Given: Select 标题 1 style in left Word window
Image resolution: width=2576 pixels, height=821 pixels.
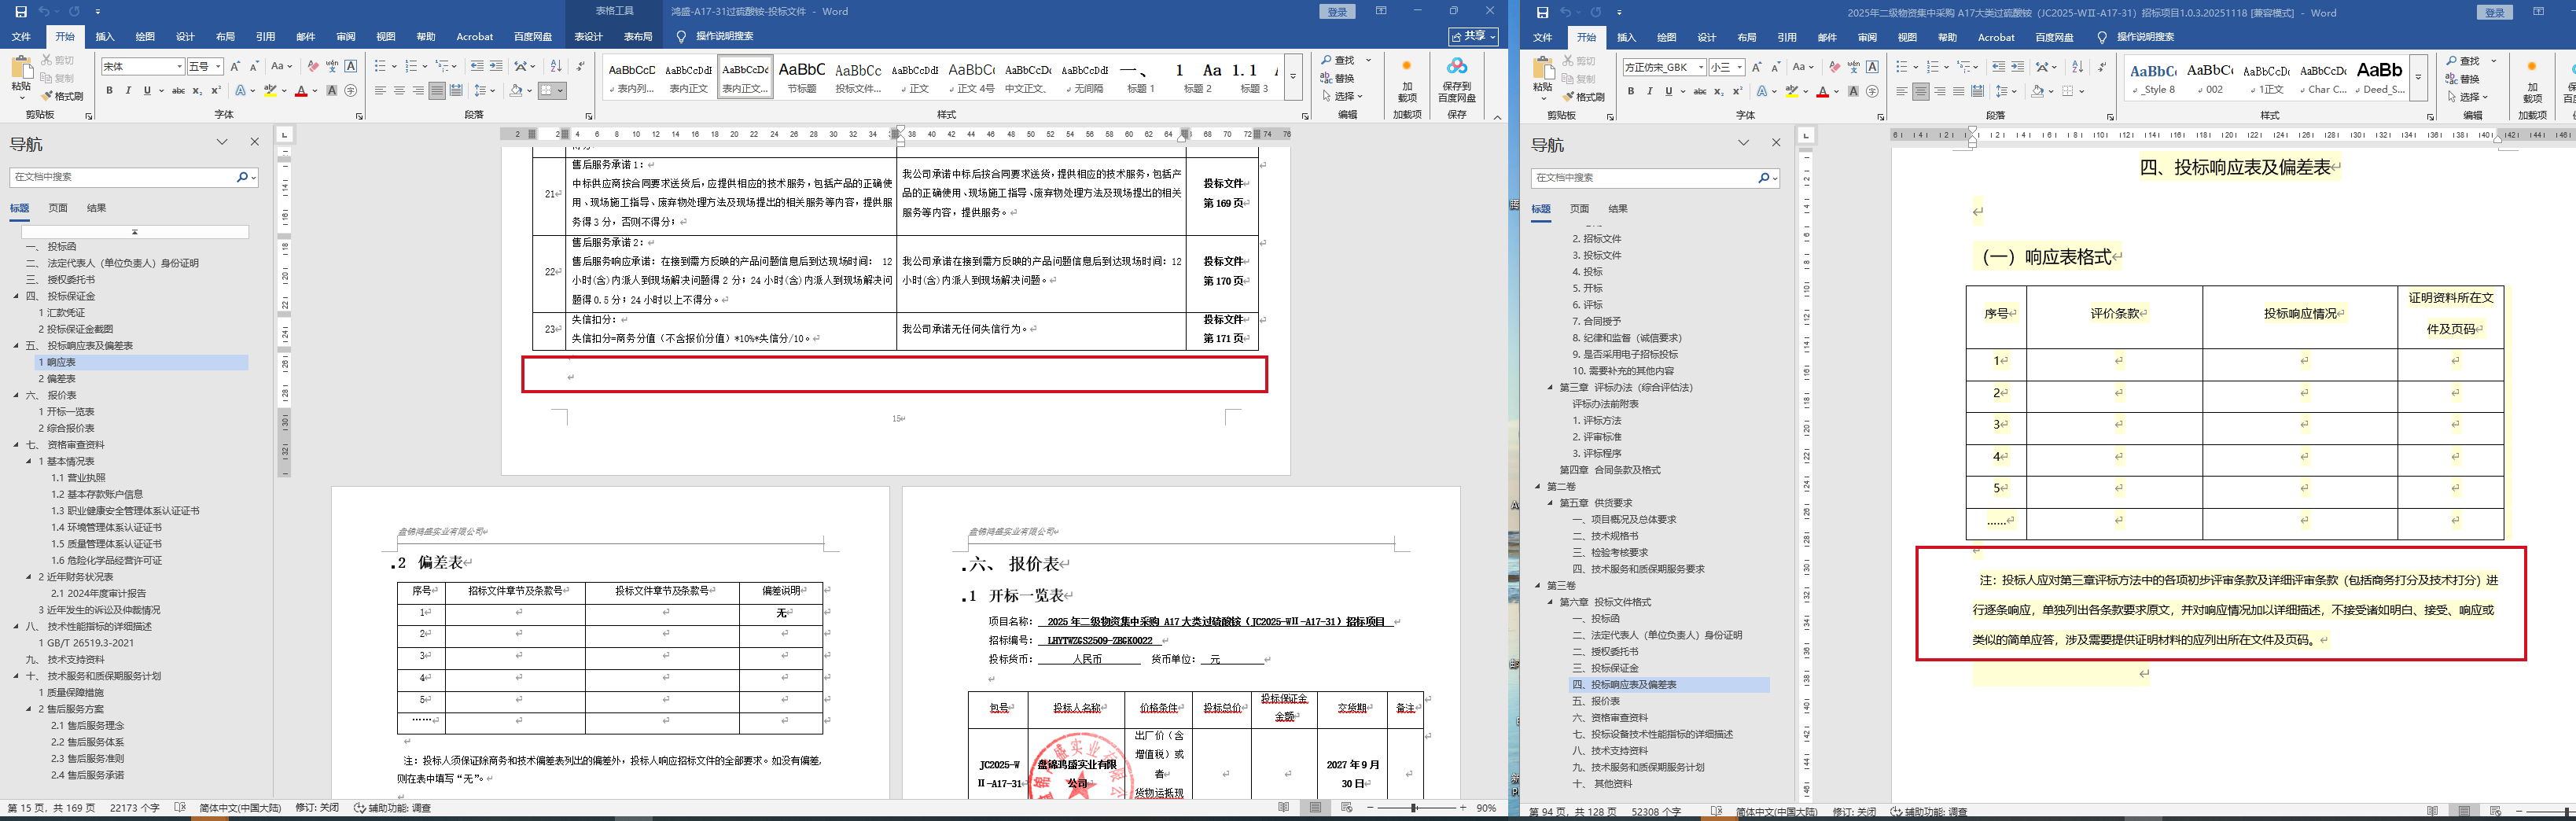Looking at the screenshot, I should click(x=1141, y=76).
